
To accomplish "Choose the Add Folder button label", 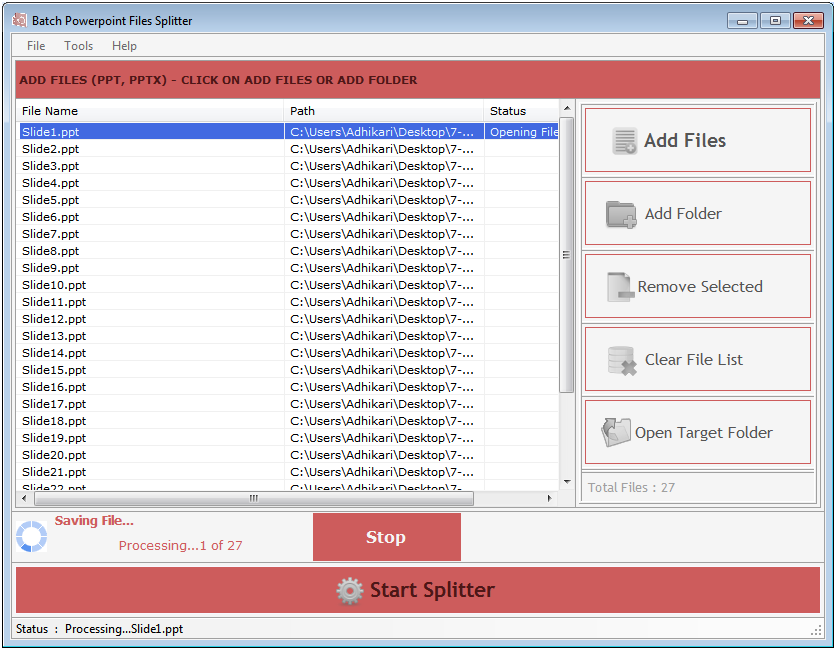I will [683, 214].
